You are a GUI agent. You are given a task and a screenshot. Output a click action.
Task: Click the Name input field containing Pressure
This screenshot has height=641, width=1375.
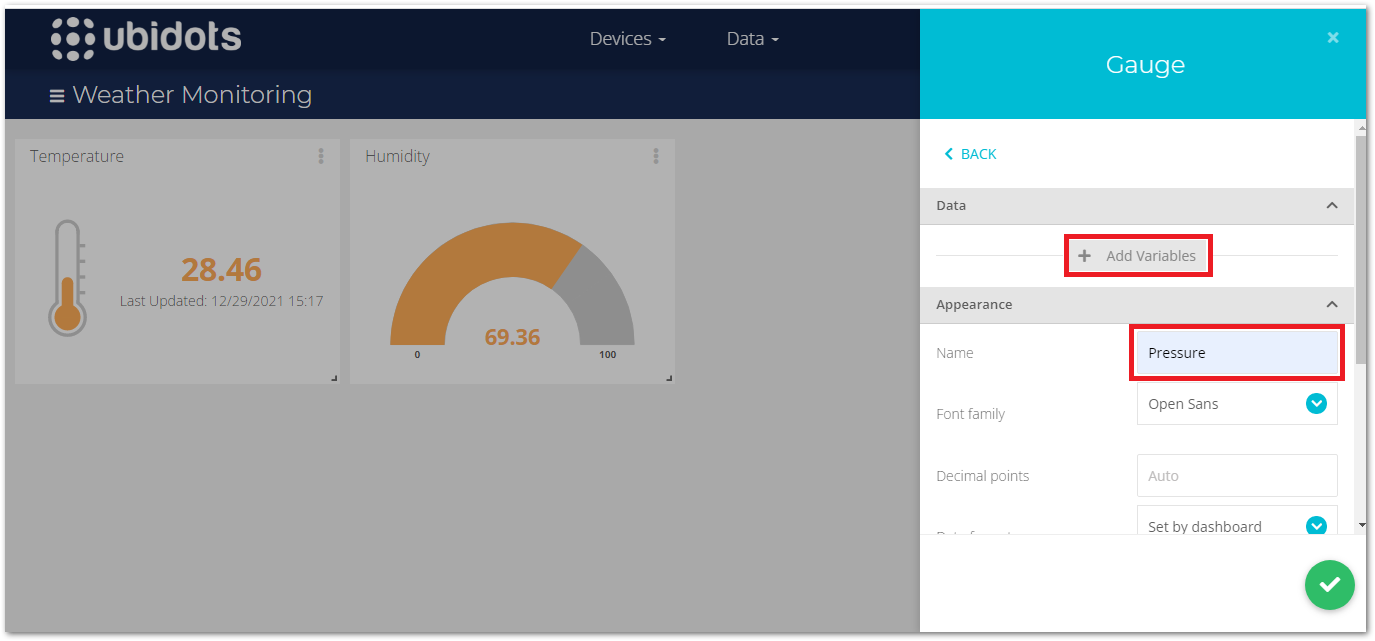pos(1236,353)
